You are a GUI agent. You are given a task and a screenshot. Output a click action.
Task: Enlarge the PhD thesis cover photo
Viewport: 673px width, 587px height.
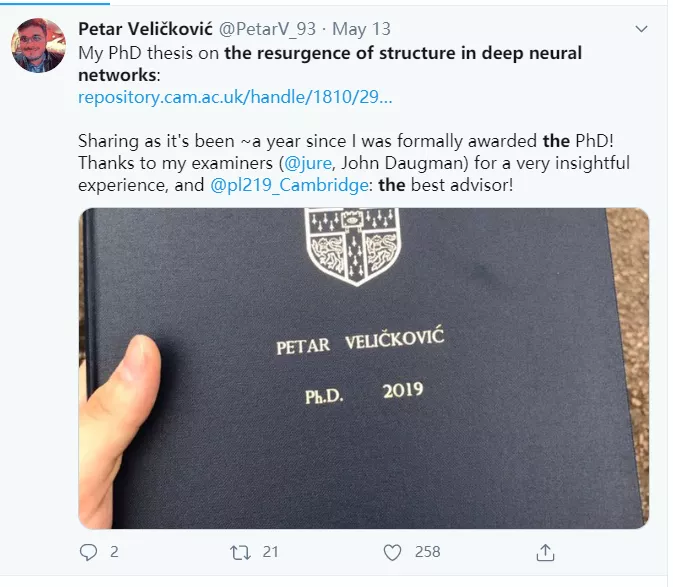364,368
